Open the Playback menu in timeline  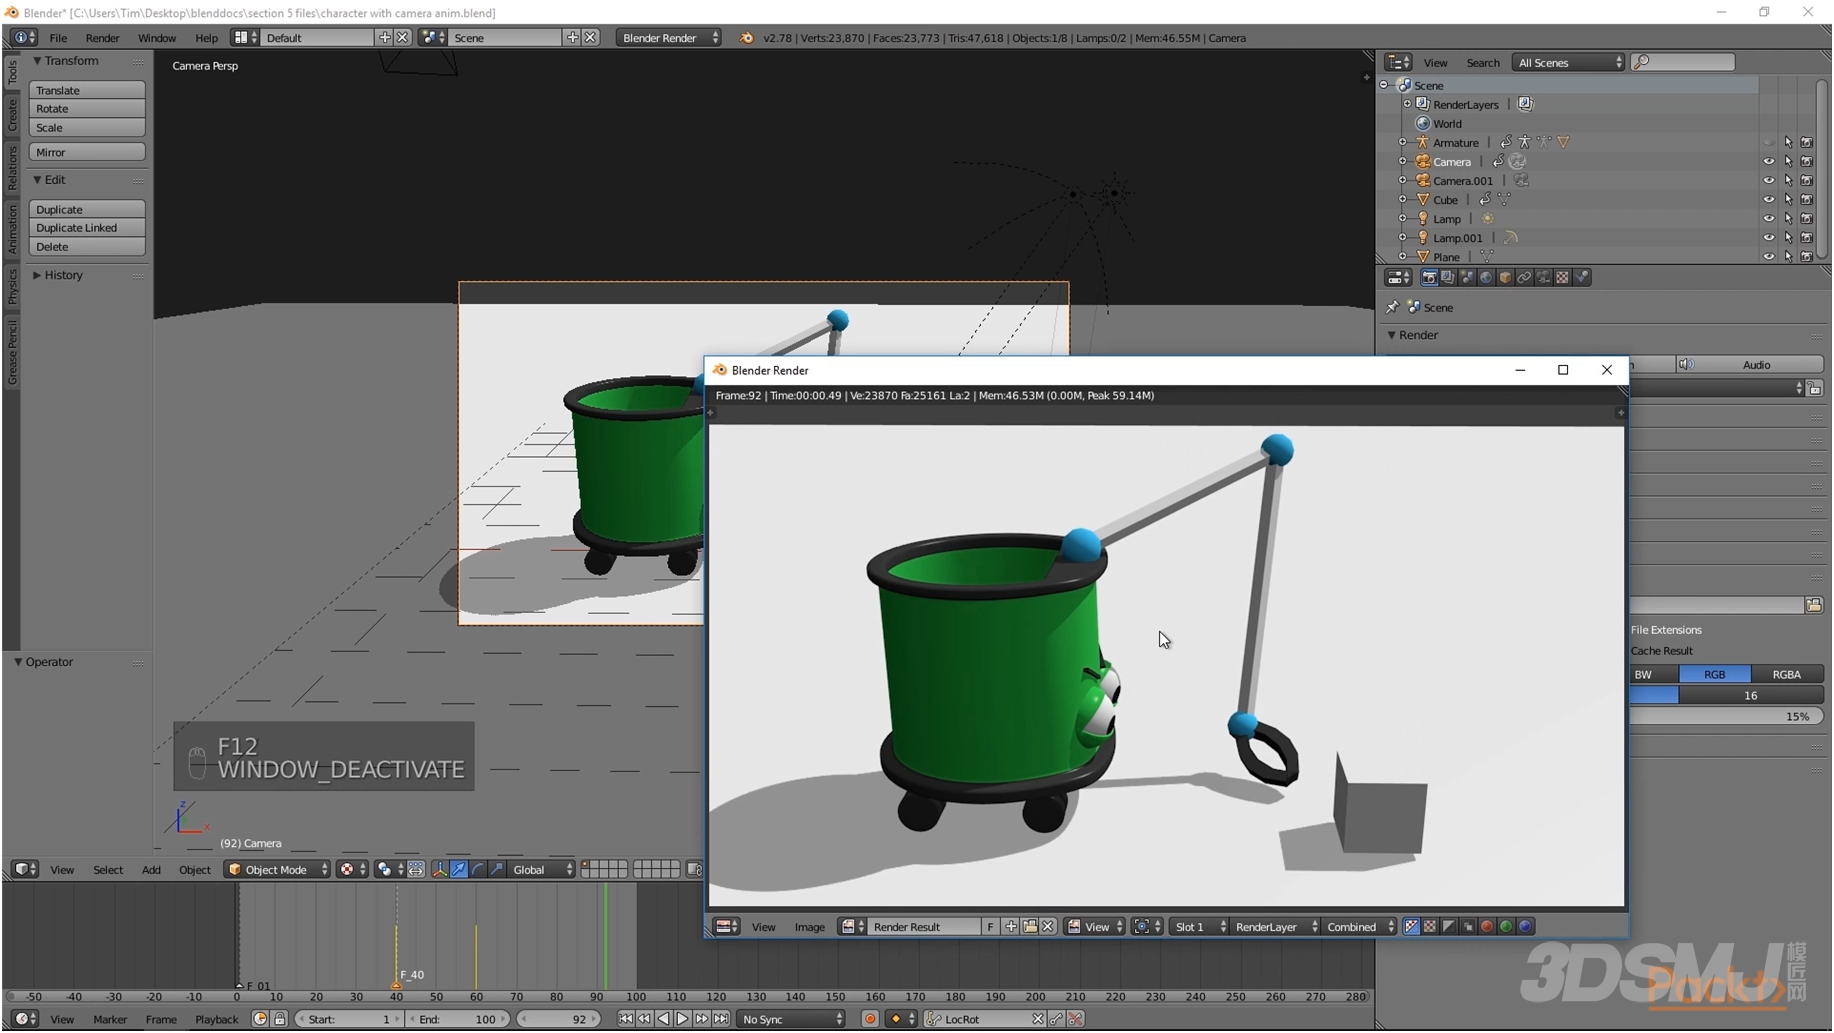pyautogui.click(x=216, y=1019)
